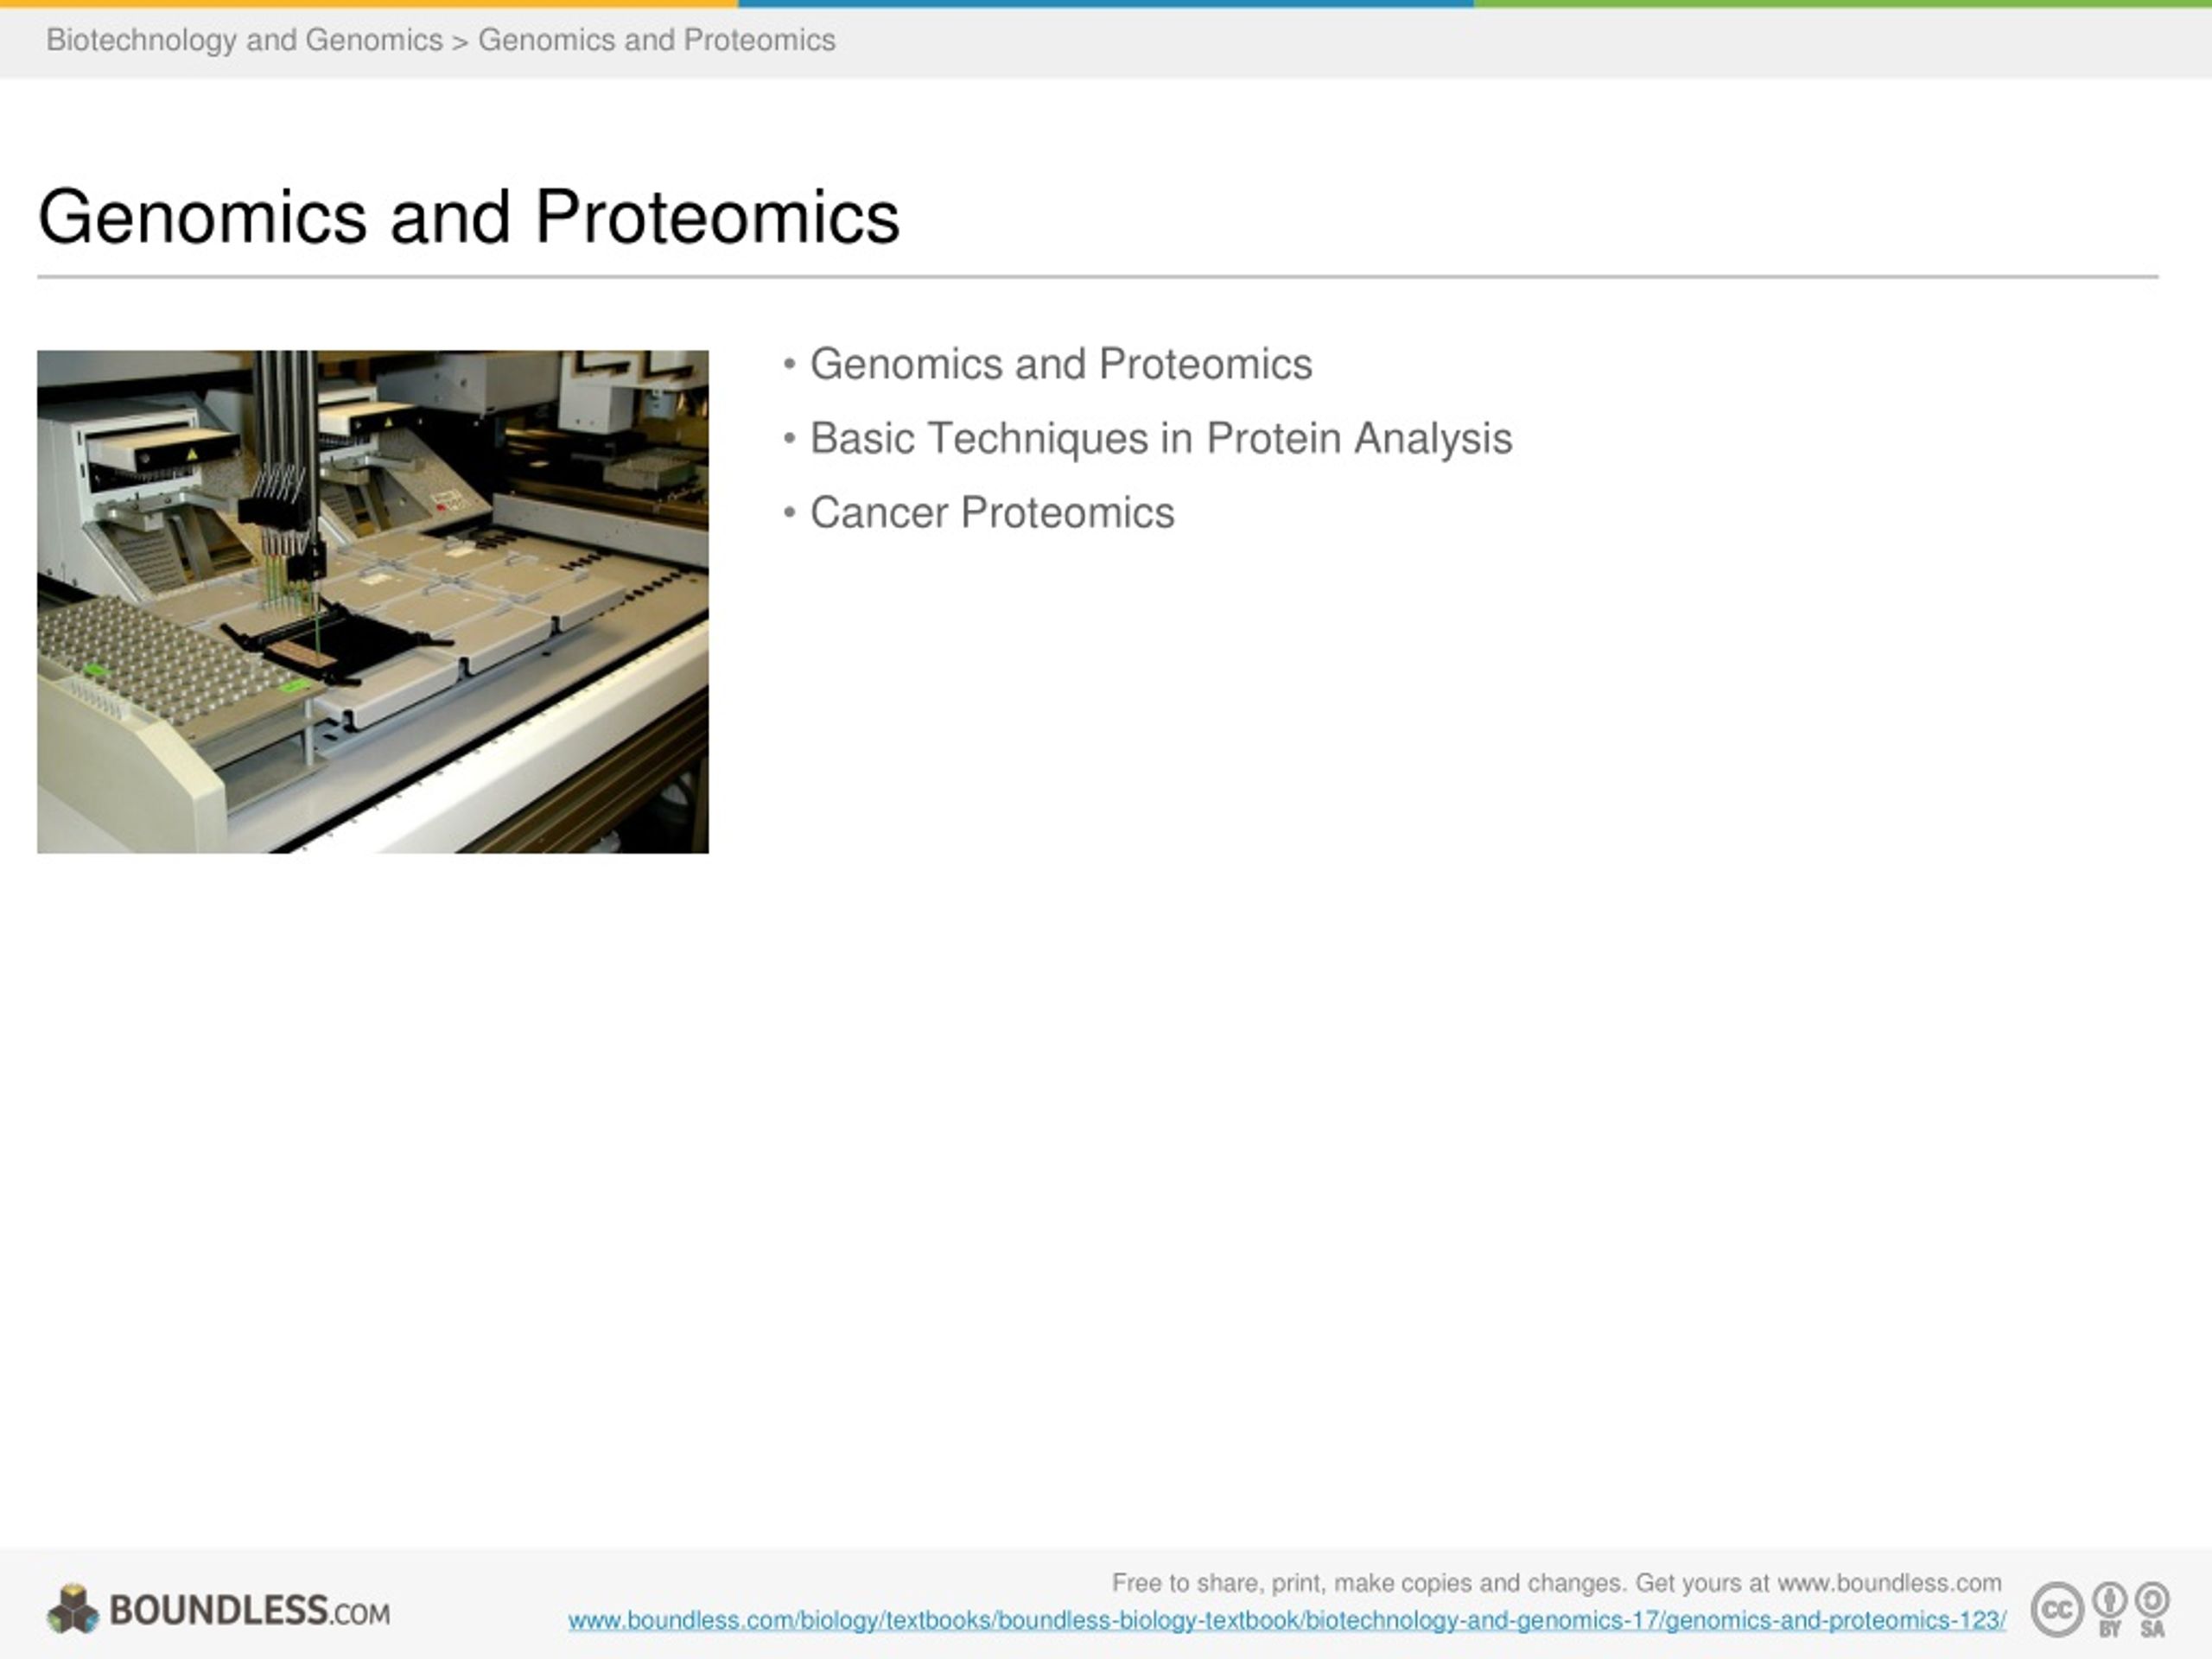Image resolution: width=2212 pixels, height=1659 pixels.
Task: Select the lab robot photo thumbnail
Action: click(373, 601)
